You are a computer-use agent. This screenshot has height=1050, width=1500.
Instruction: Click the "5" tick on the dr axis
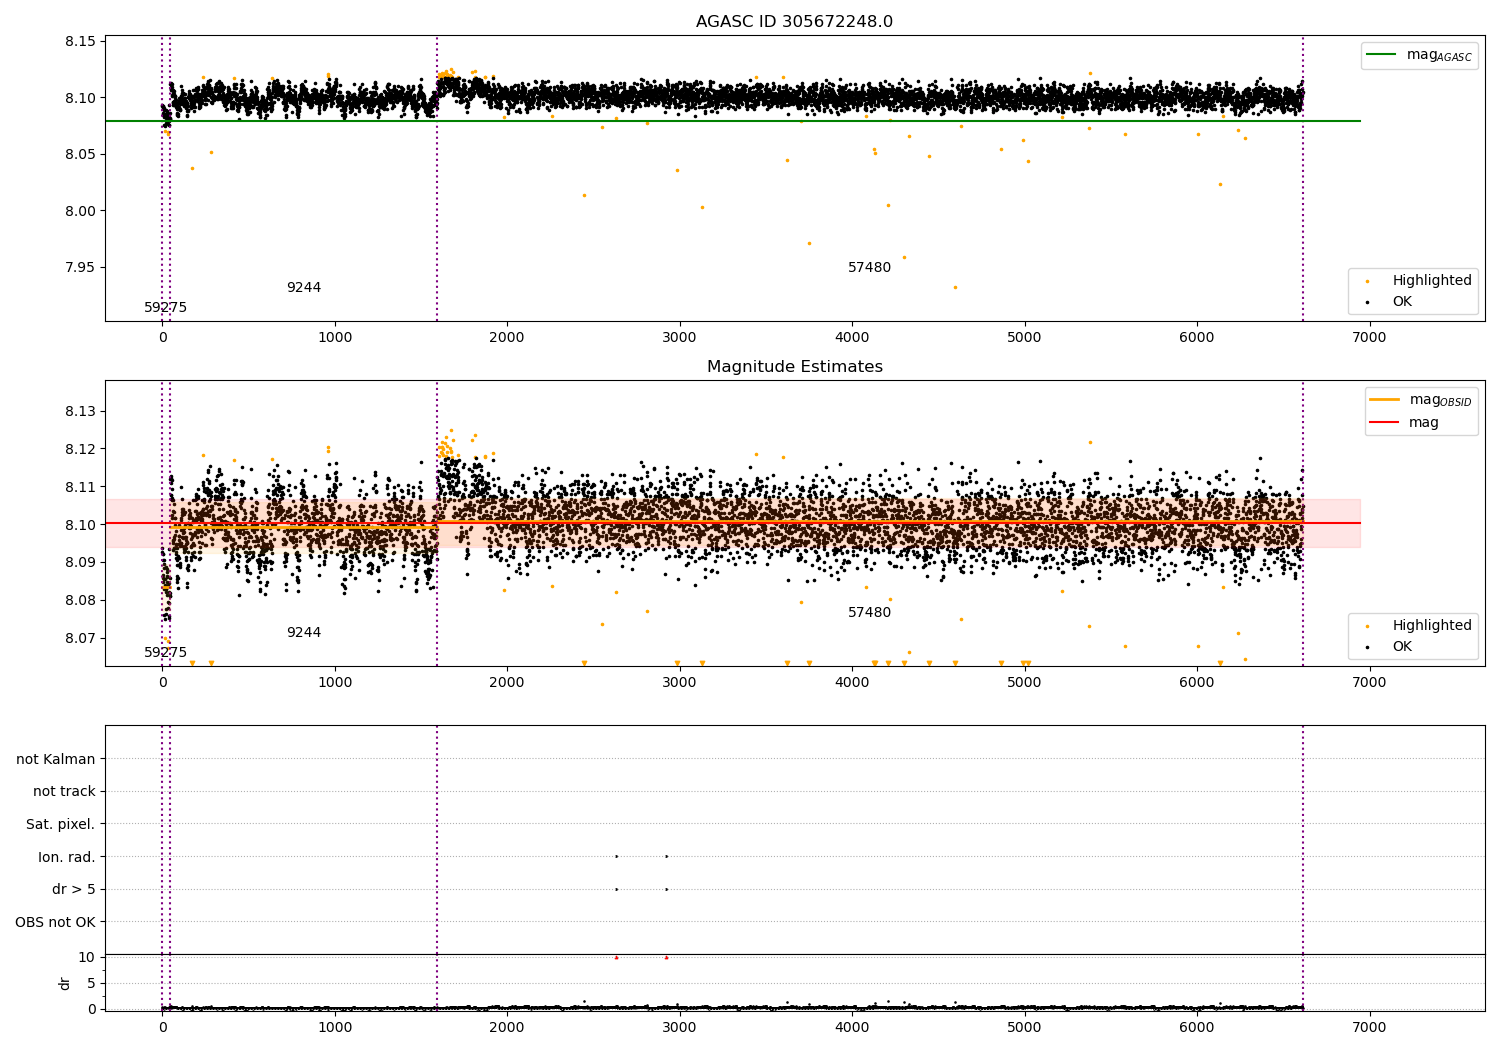tap(91, 984)
